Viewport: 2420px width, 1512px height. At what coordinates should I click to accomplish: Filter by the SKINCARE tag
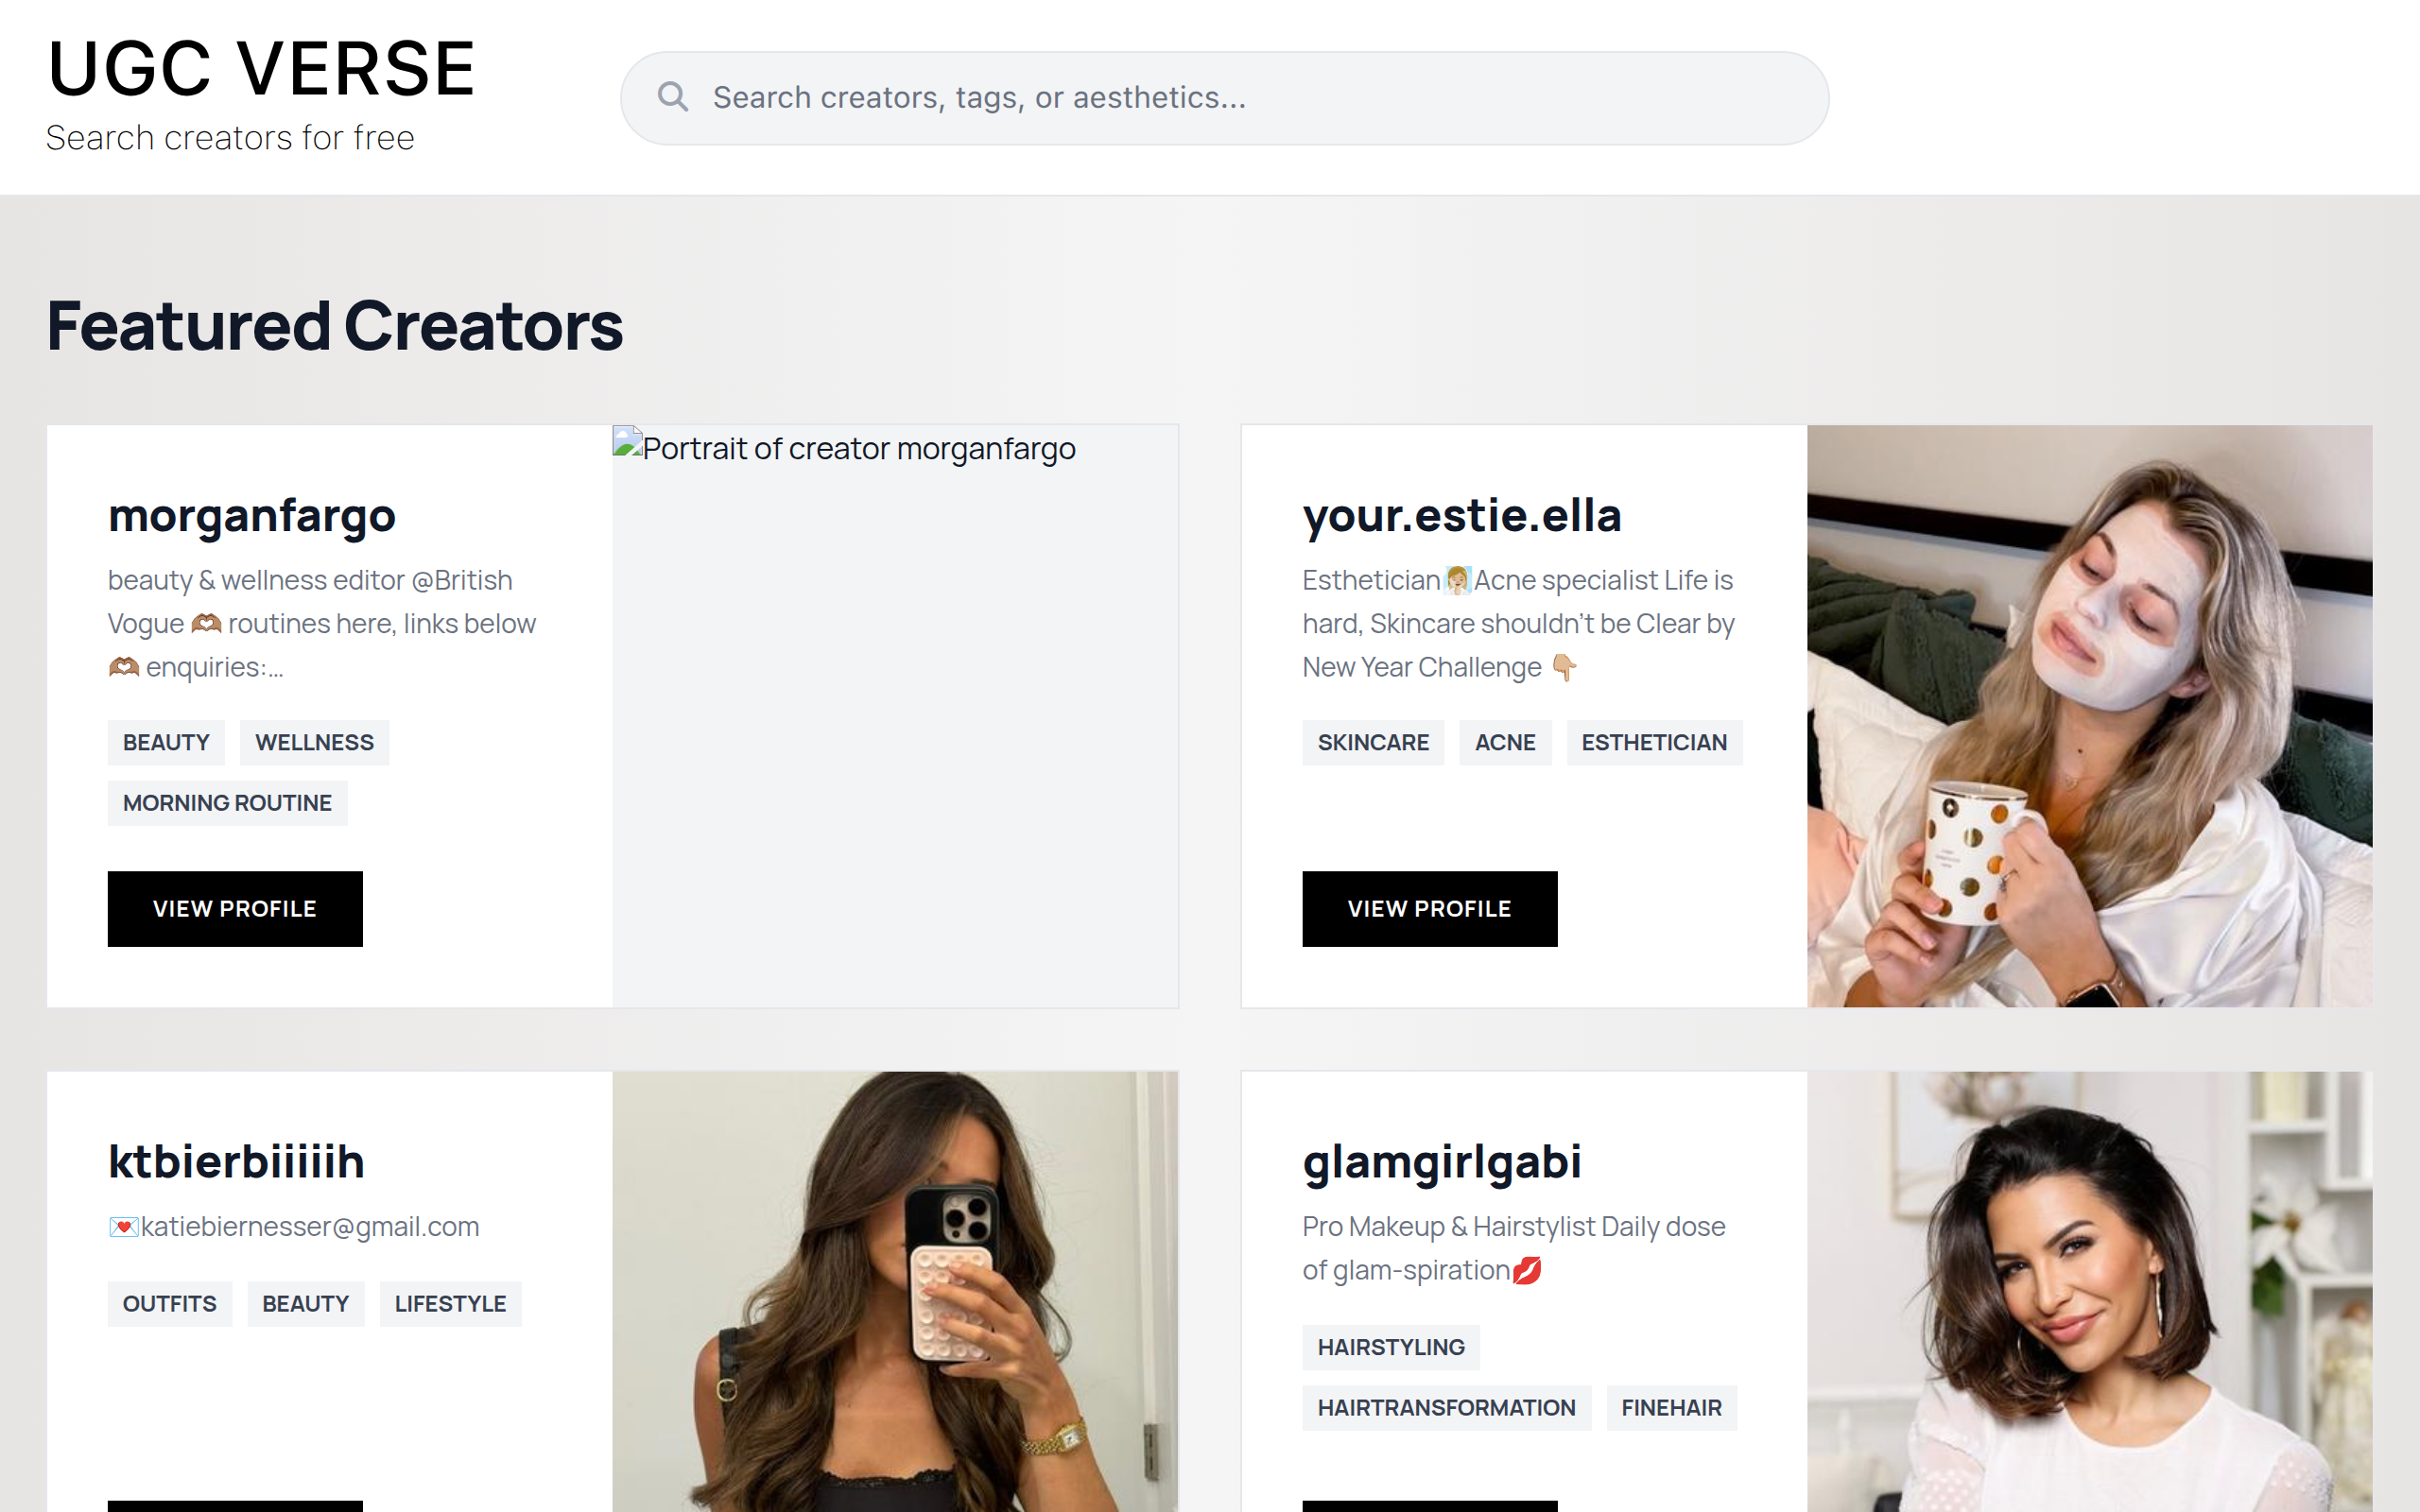pos(1373,742)
